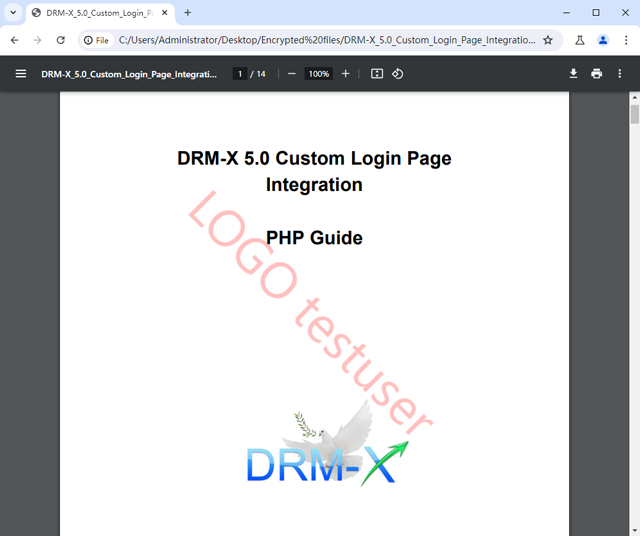The height and width of the screenshot is (536, 640).
Task: Go back in browser history
Action: 15,40
